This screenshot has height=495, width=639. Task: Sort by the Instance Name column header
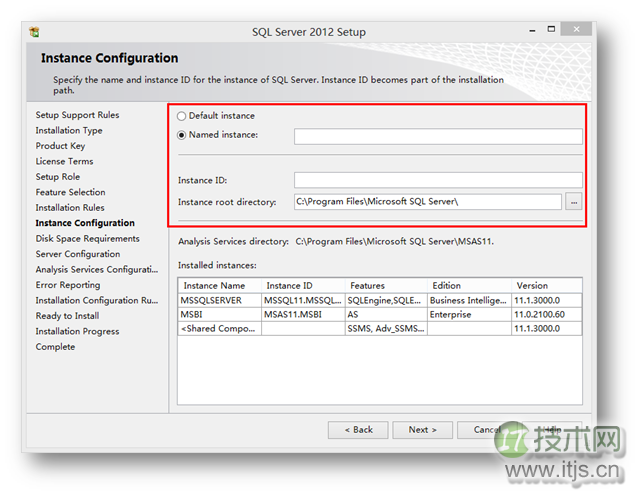point(220,286)
